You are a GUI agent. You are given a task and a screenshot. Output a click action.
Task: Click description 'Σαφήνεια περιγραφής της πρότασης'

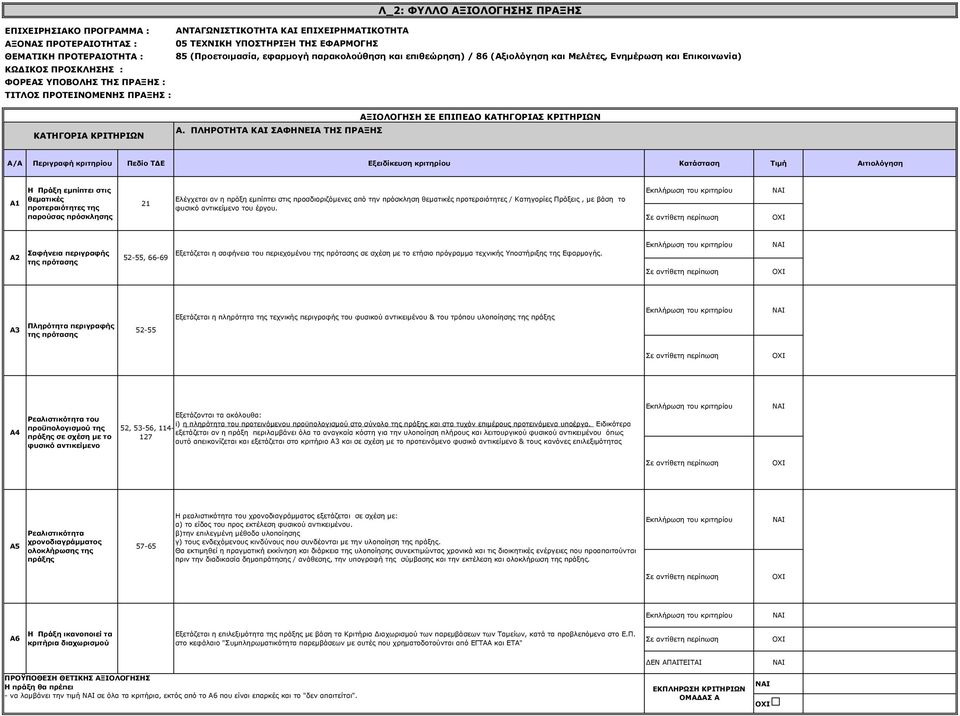69,257
